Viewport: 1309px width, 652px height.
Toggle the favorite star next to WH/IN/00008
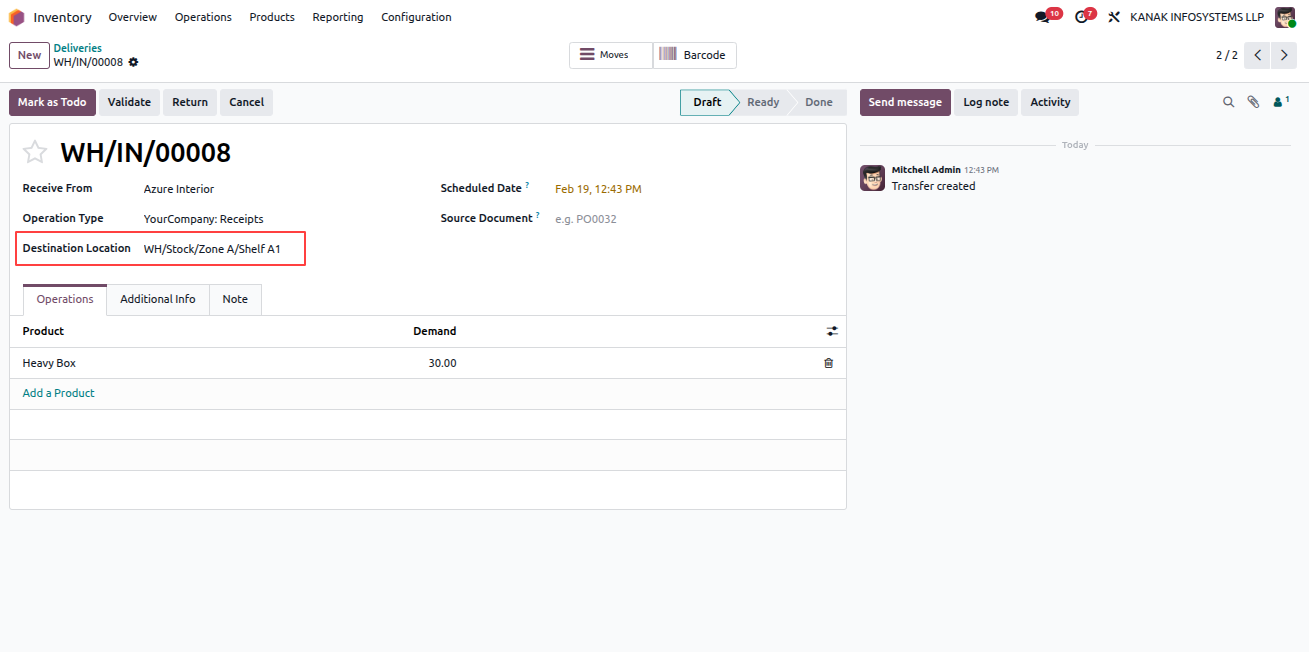[35, 152]
